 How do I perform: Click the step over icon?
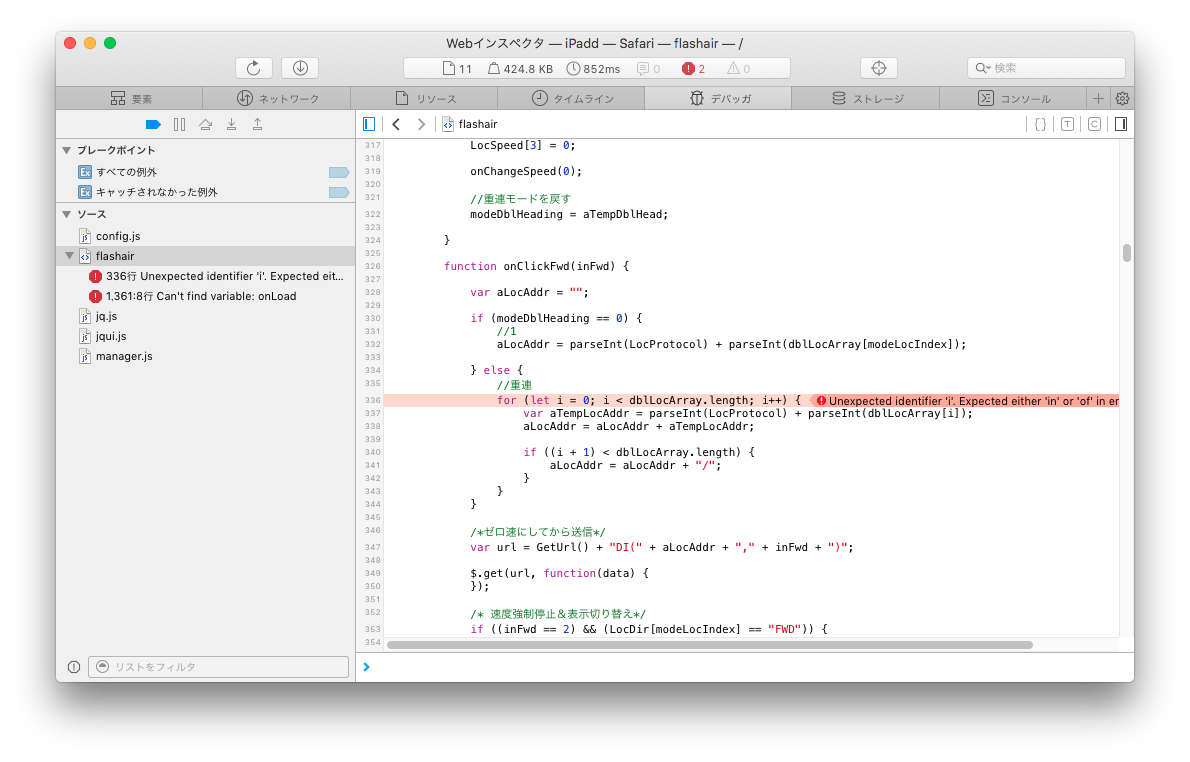pos(206,124)
